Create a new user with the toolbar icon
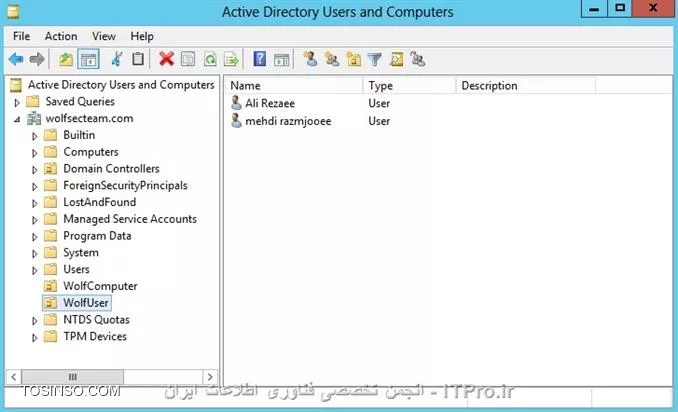The height and width of the screenshot is (412, 678). [x=310, y=59]
